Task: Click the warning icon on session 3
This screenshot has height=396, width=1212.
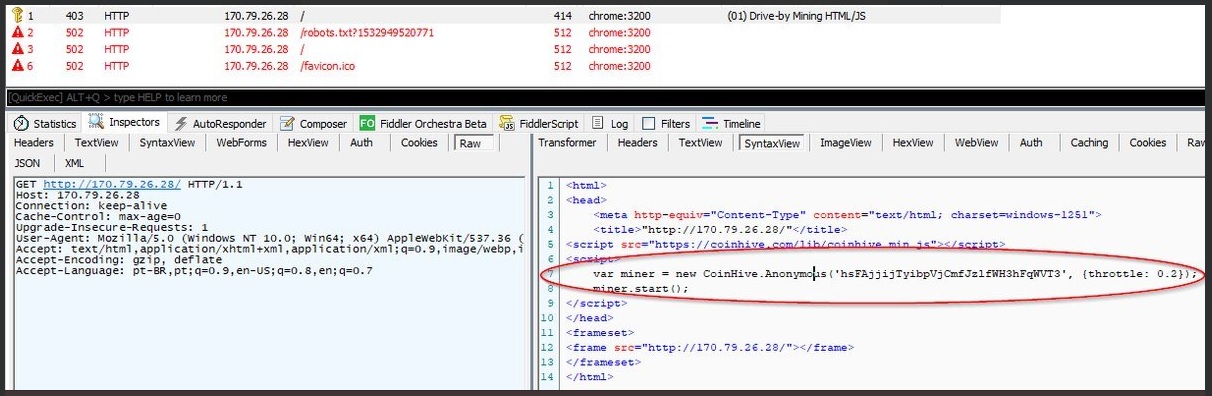Action: pyautogui.click(x=17, y=49)
